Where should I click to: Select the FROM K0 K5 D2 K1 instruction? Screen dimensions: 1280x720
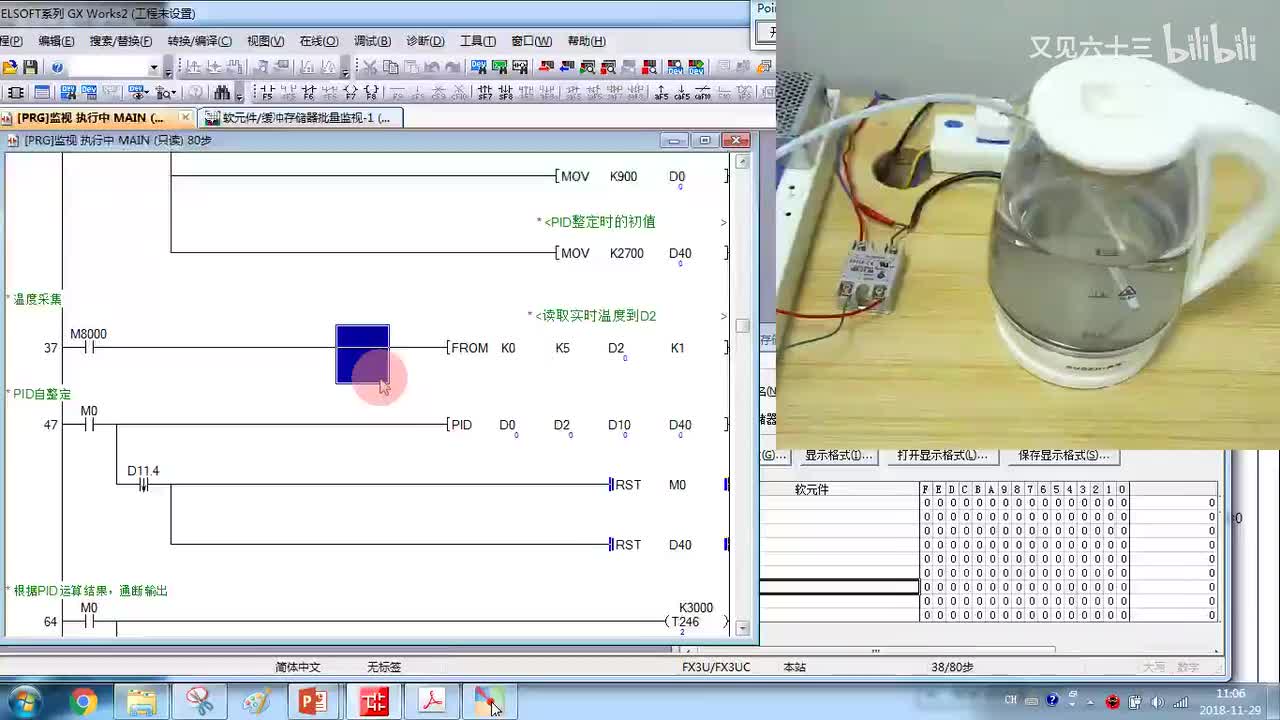(587, 348)
